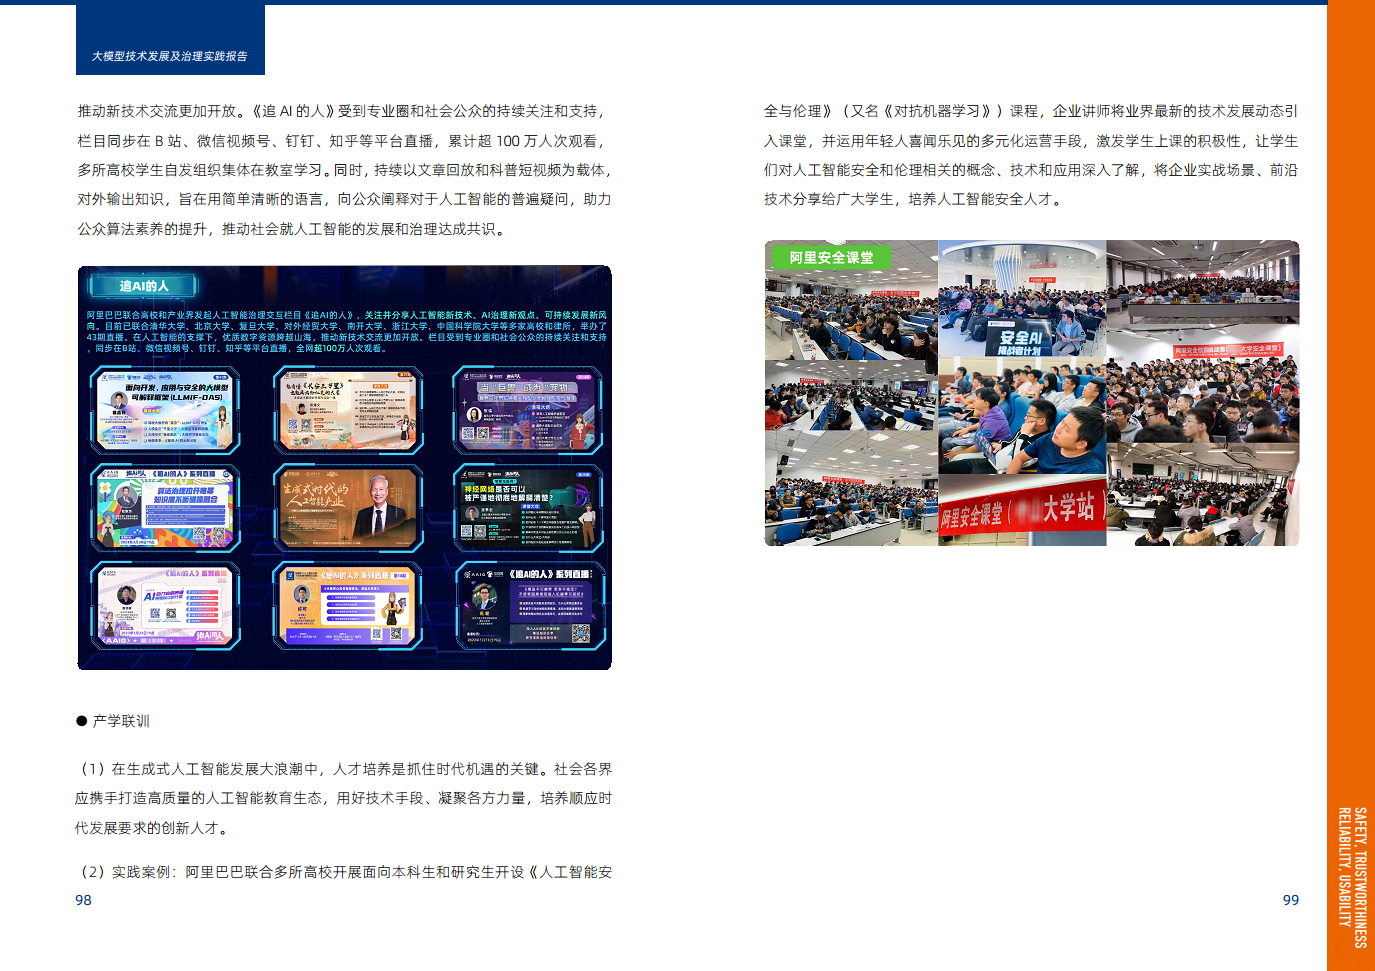Click the text "公众算法素养的提升"
This screenshot has height=971, width=1375.
[142, 229]
